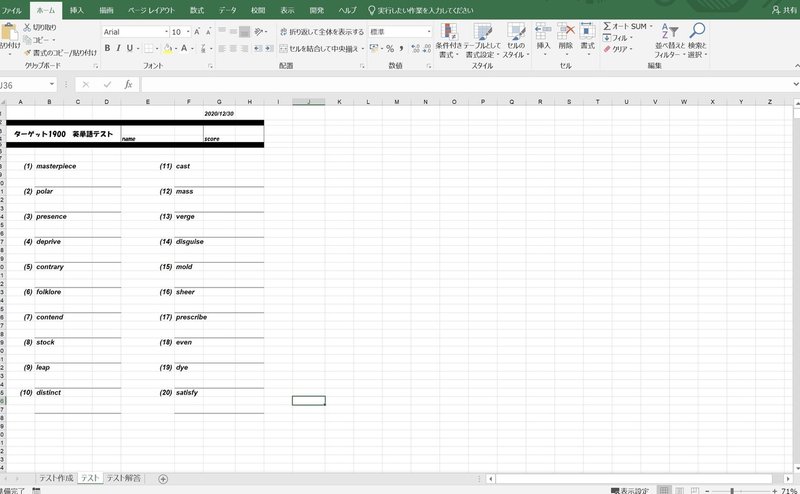Click the Insert Function fx icon

[129, 85]
